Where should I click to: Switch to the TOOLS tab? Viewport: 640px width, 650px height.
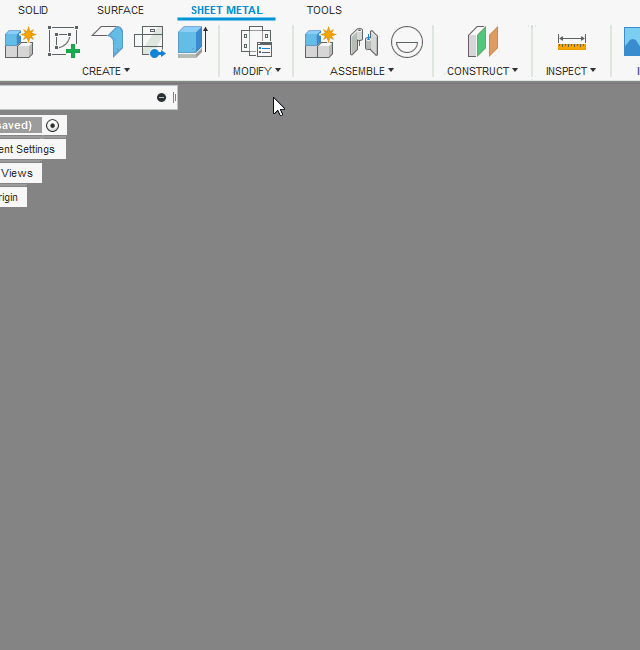click(324, 10)
